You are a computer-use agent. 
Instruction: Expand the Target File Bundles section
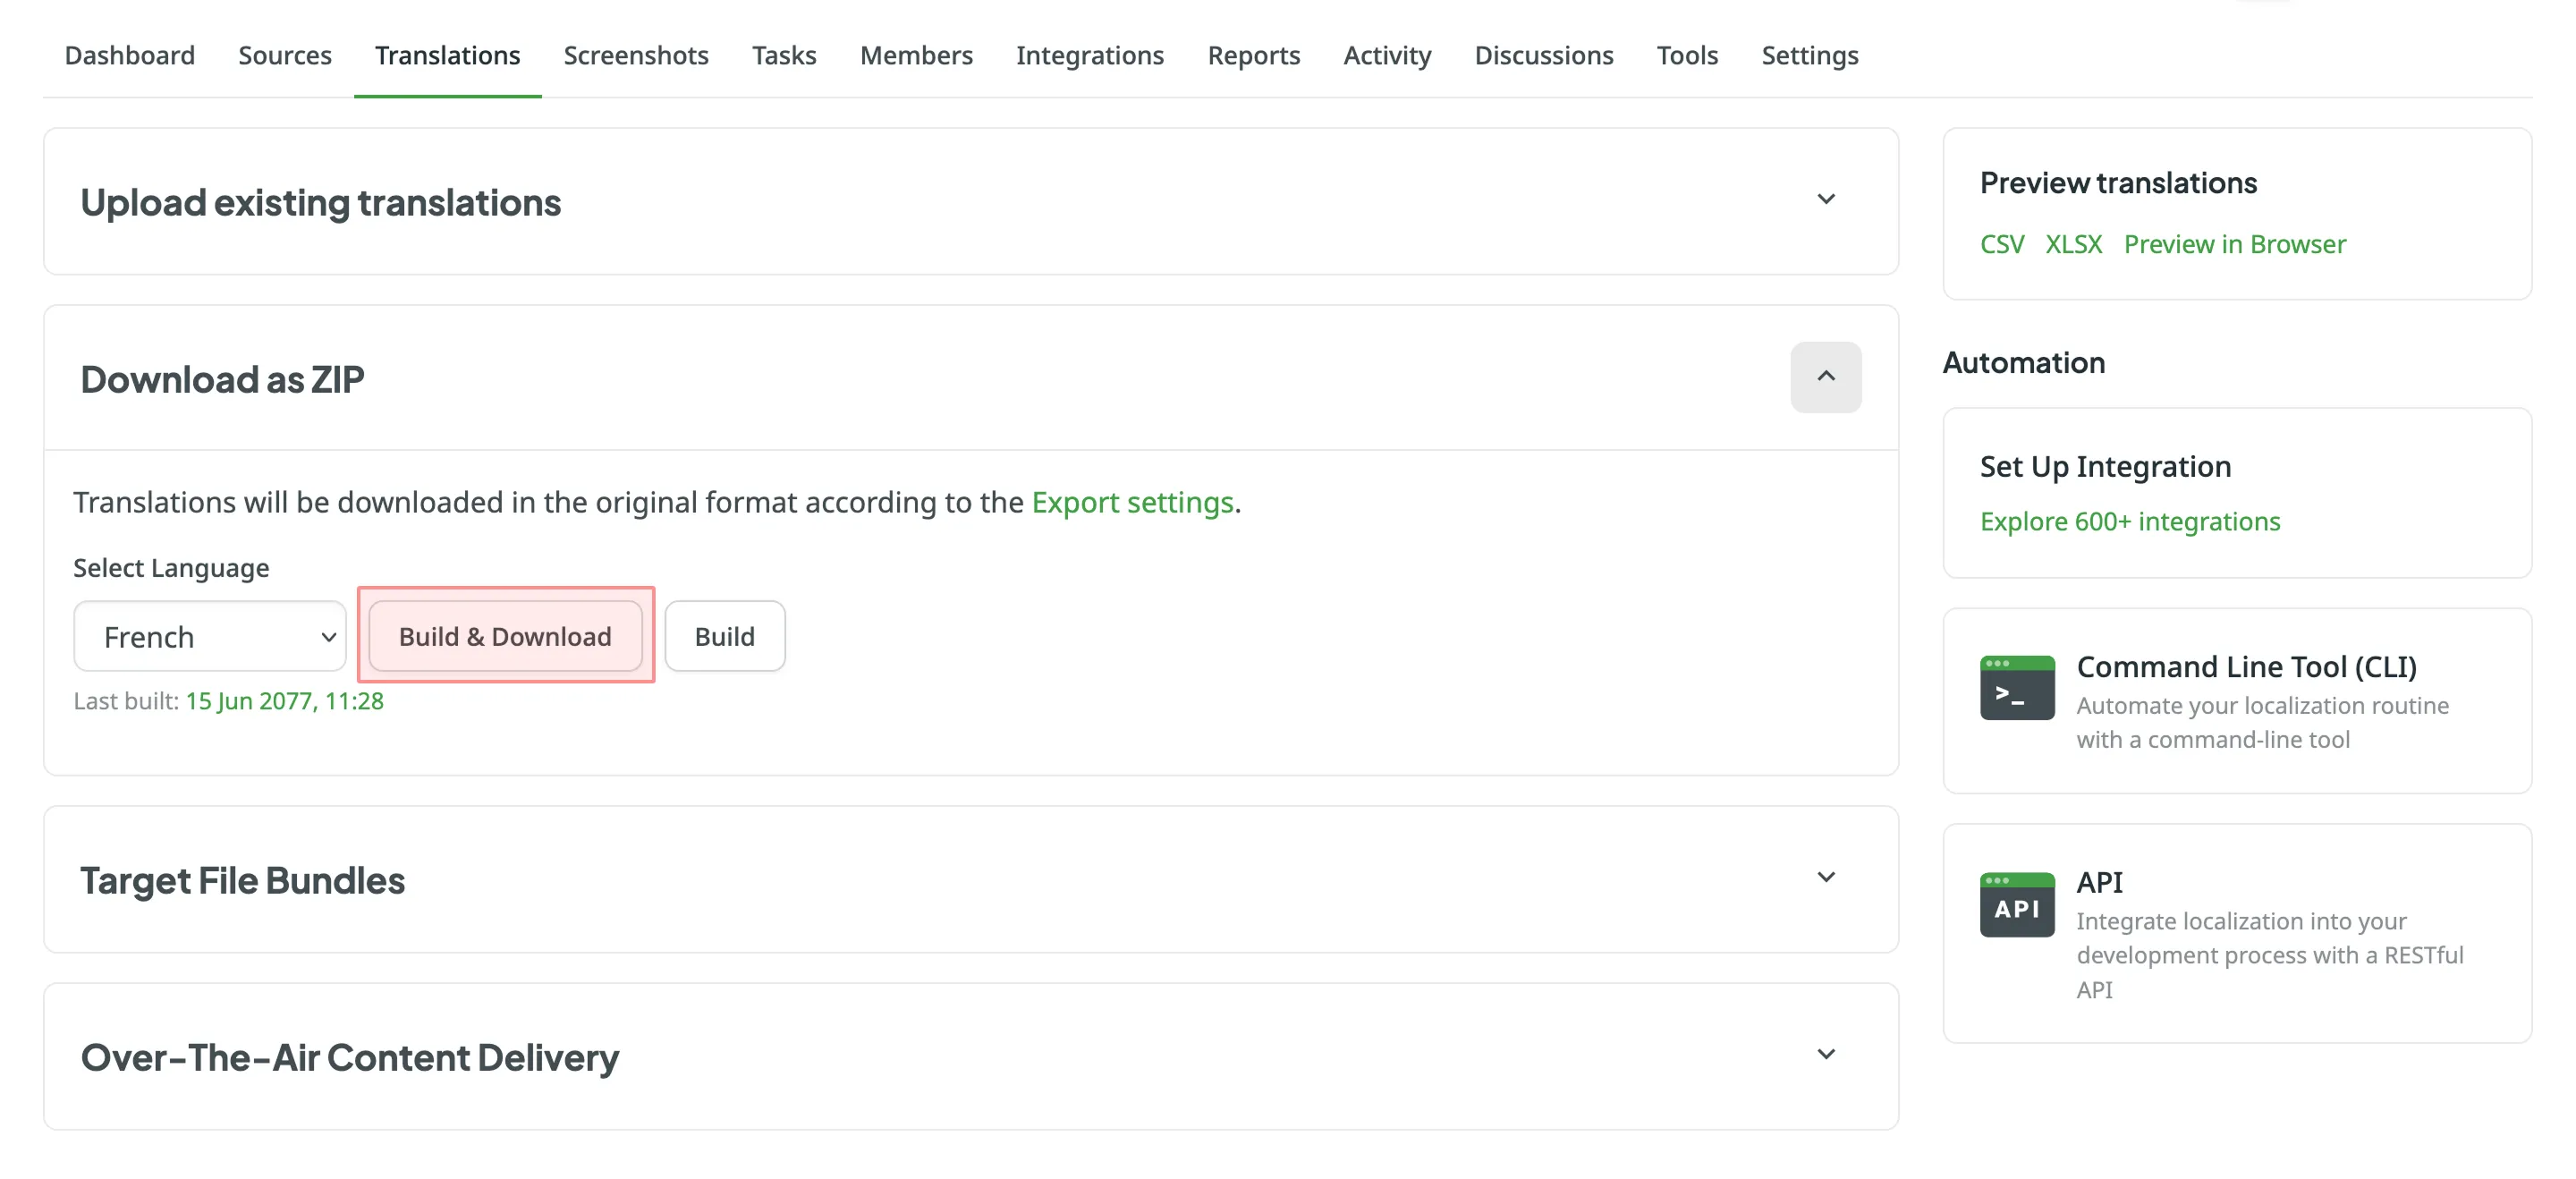[x=1826, y=877]
